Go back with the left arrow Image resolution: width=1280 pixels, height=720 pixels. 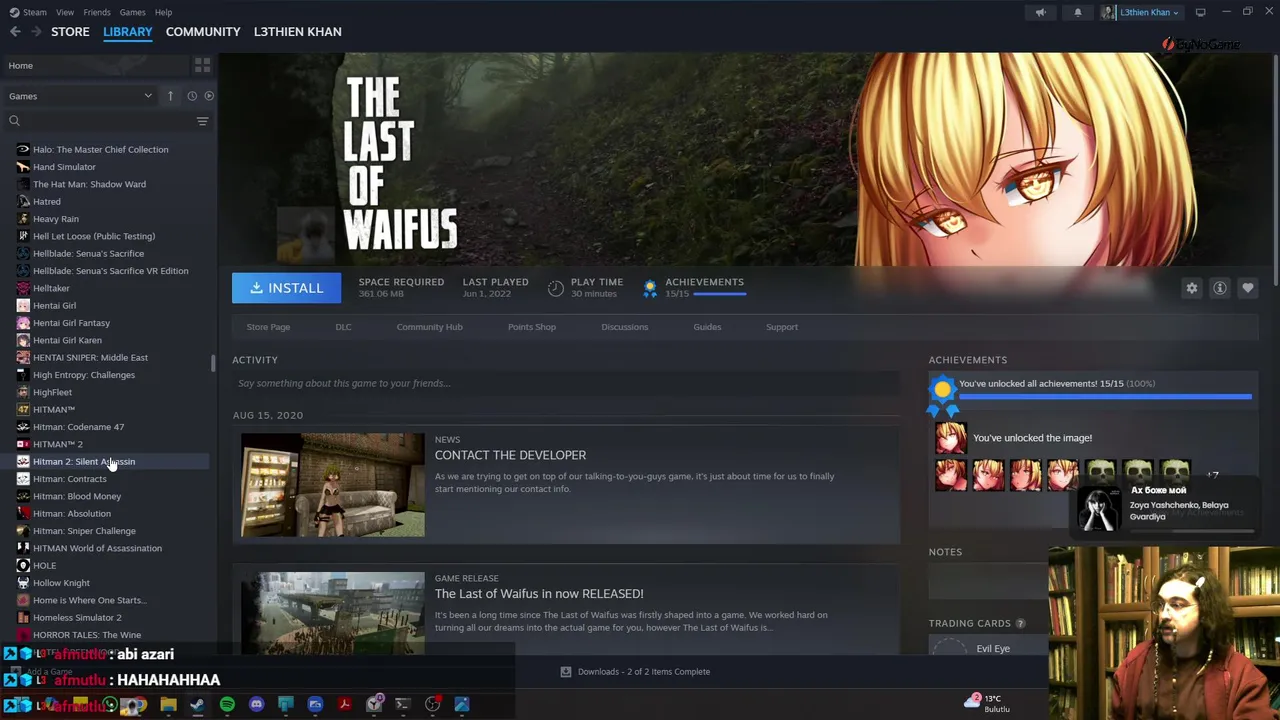[x=15, y=32]
